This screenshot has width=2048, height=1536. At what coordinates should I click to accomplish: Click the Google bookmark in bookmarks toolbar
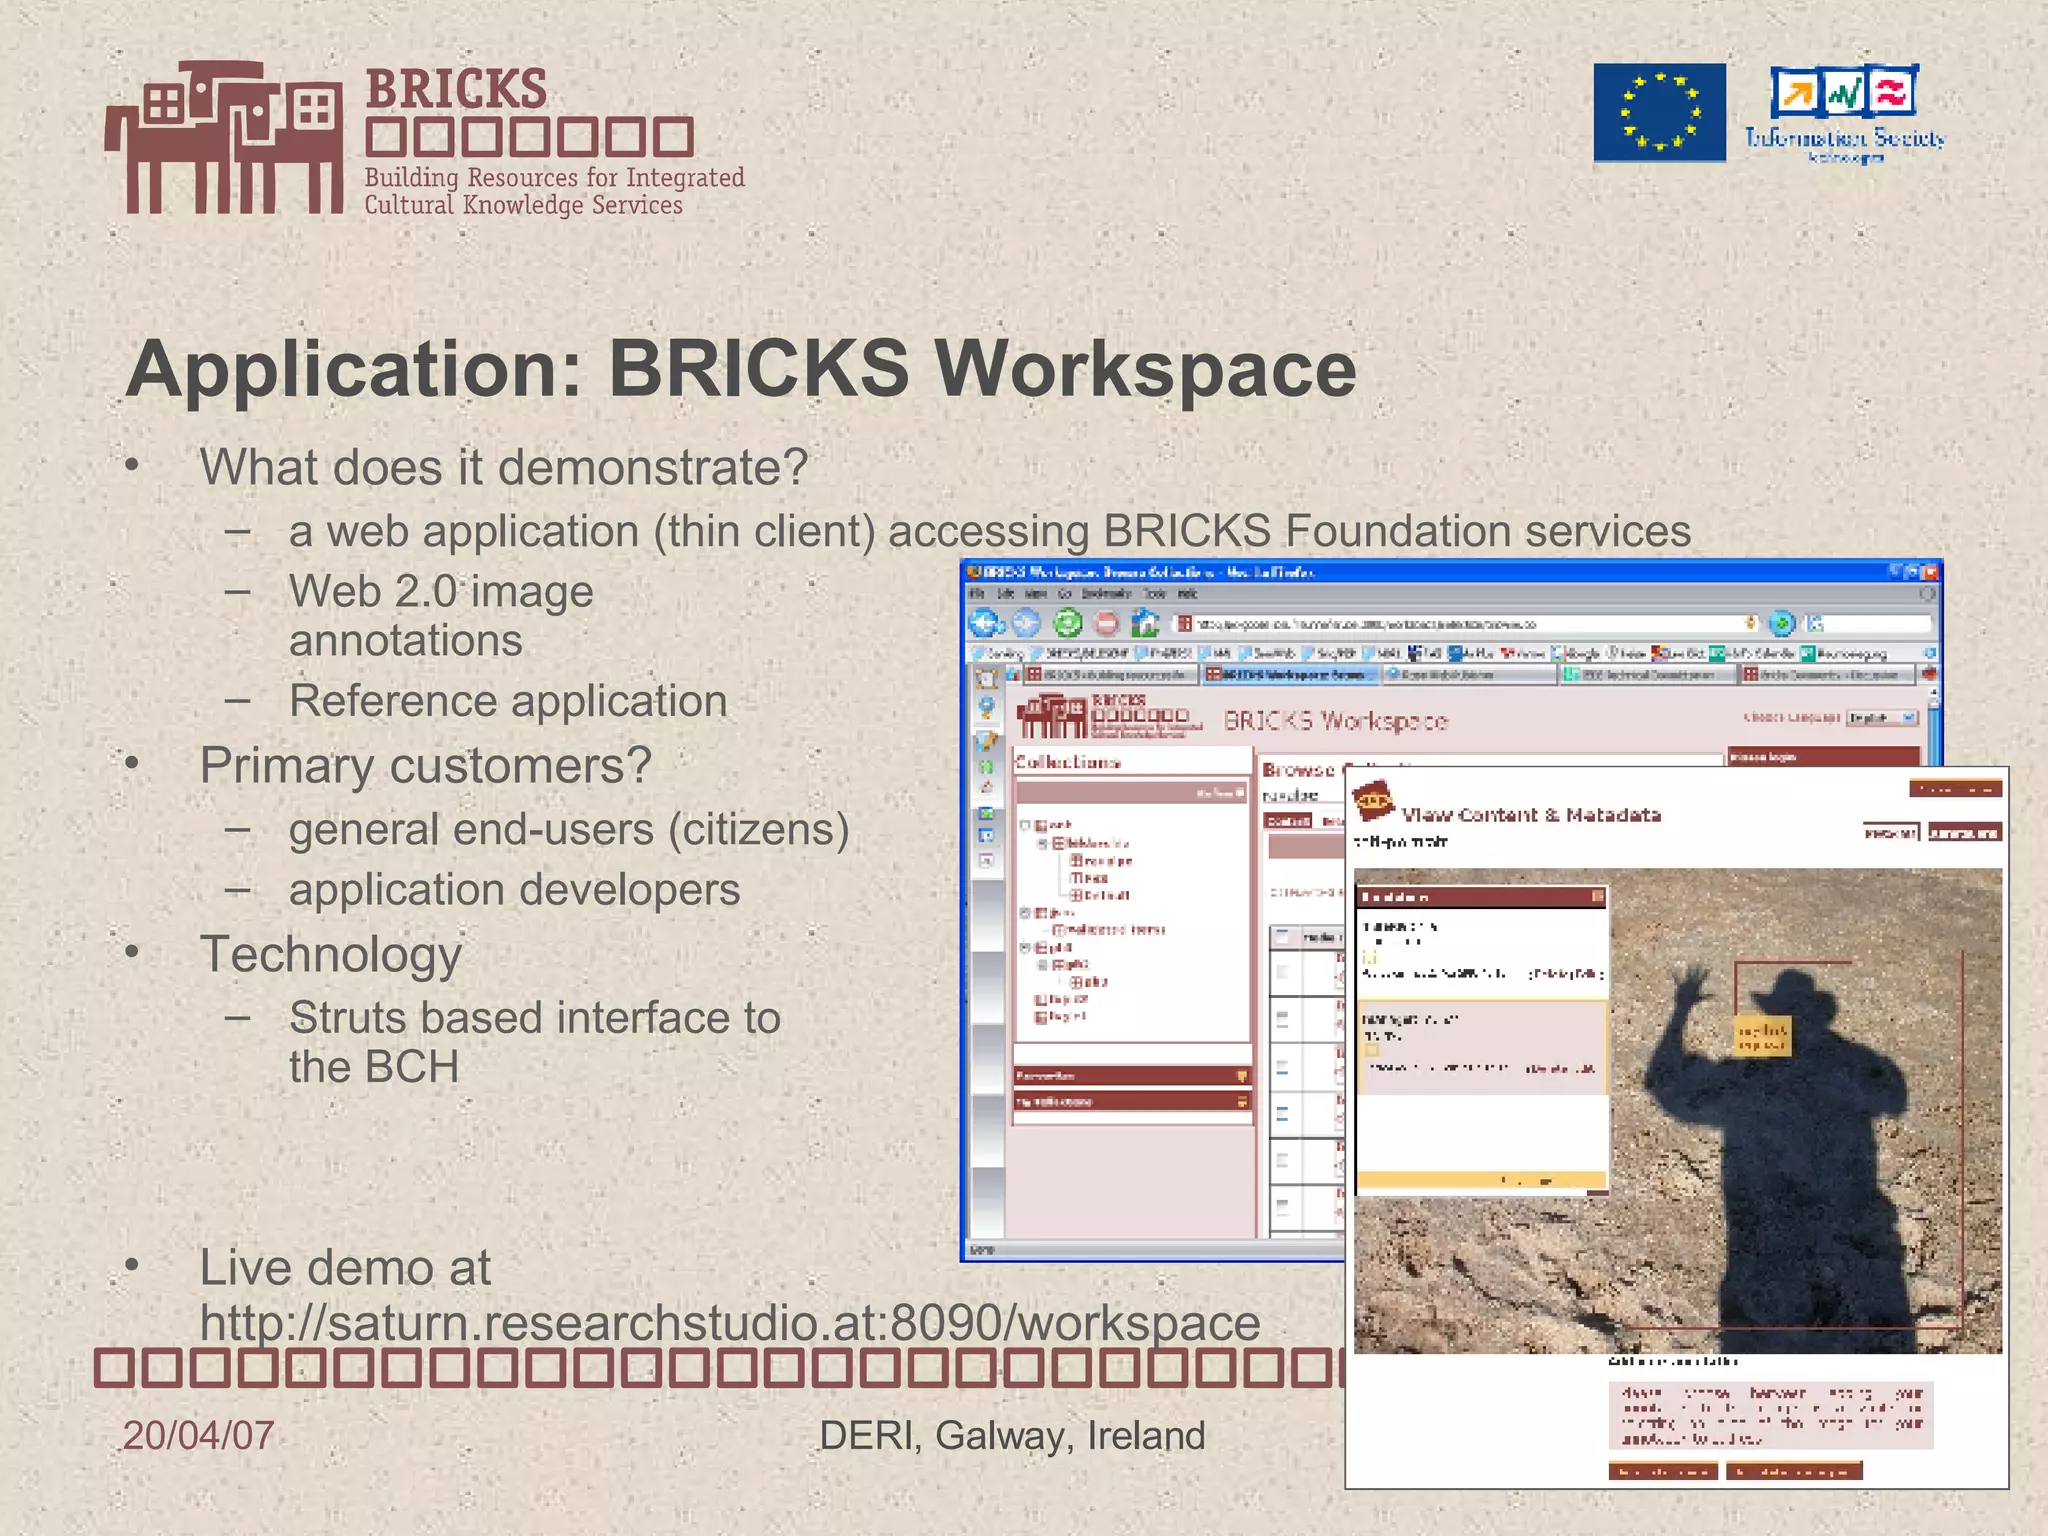[1576, 653]
